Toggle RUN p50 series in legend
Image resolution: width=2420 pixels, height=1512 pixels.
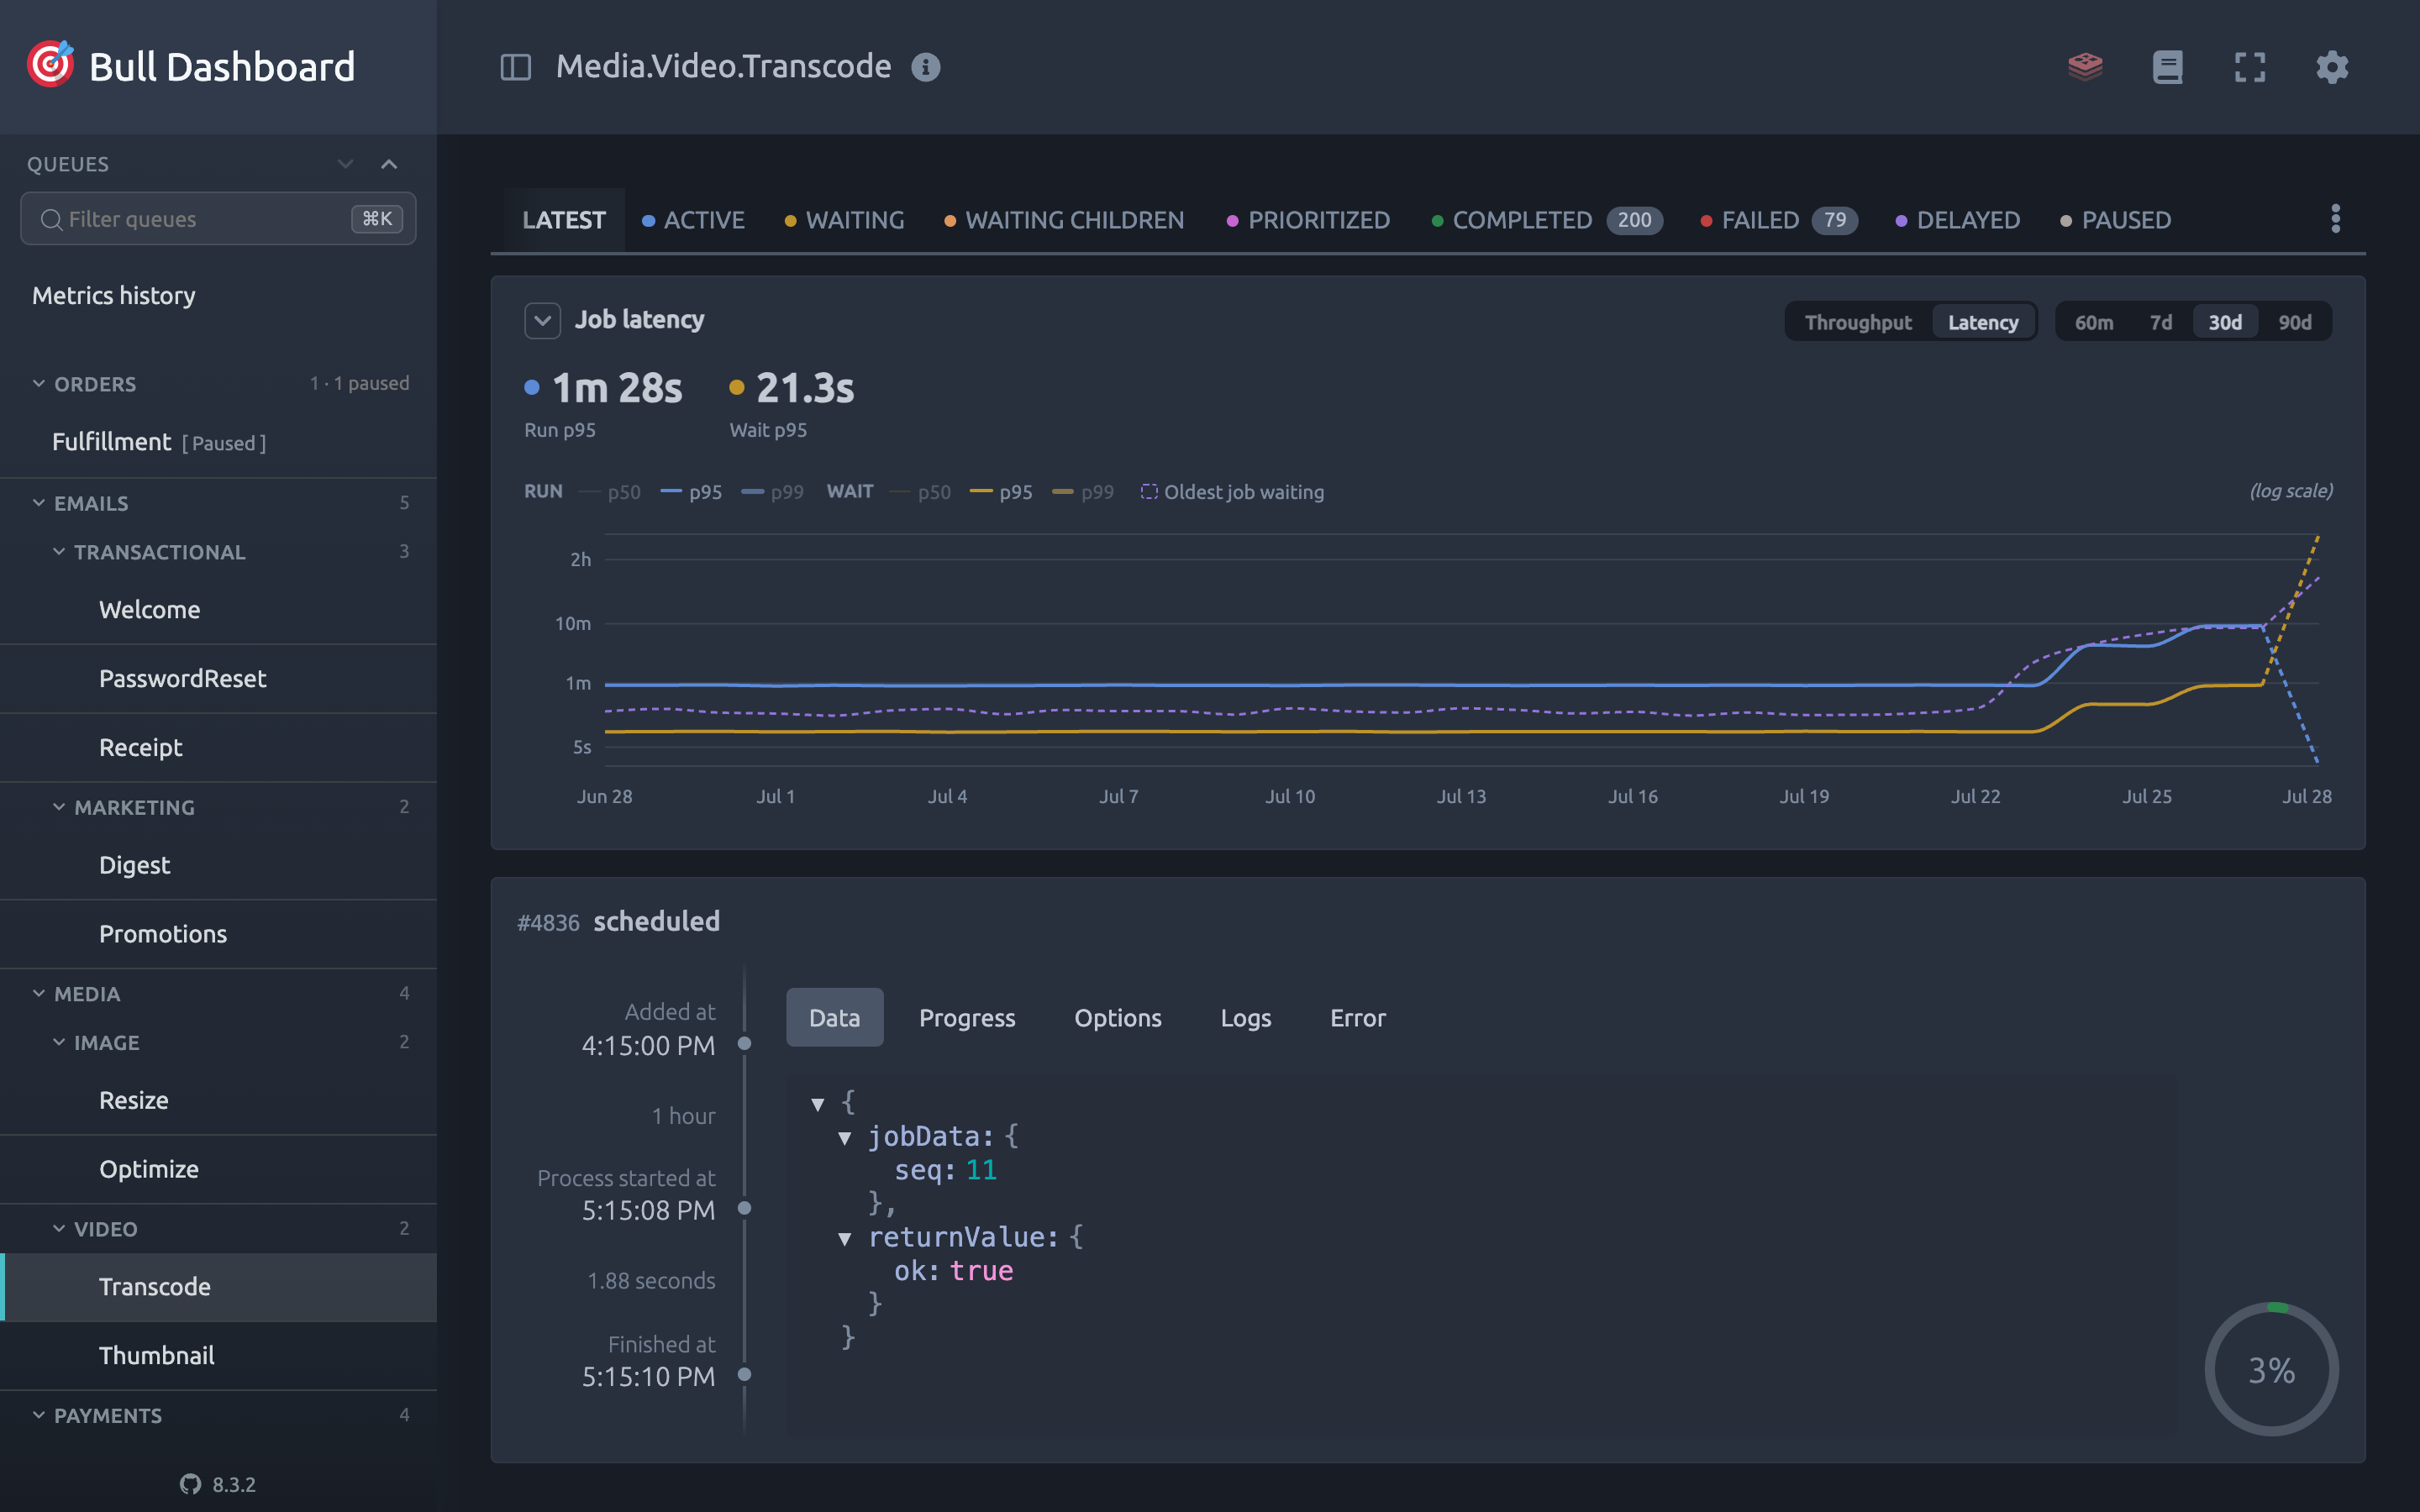610,492
